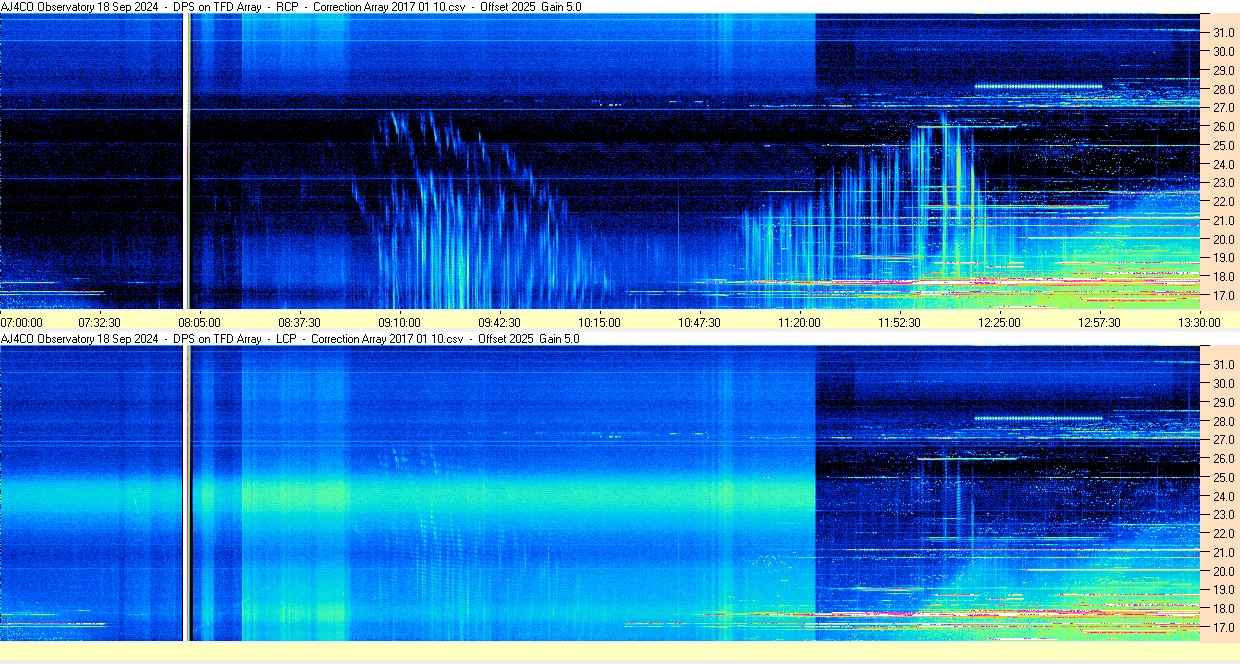
Task: Click the white vertical calibration line in LCP spectrogram
Action: click(187, 493)
